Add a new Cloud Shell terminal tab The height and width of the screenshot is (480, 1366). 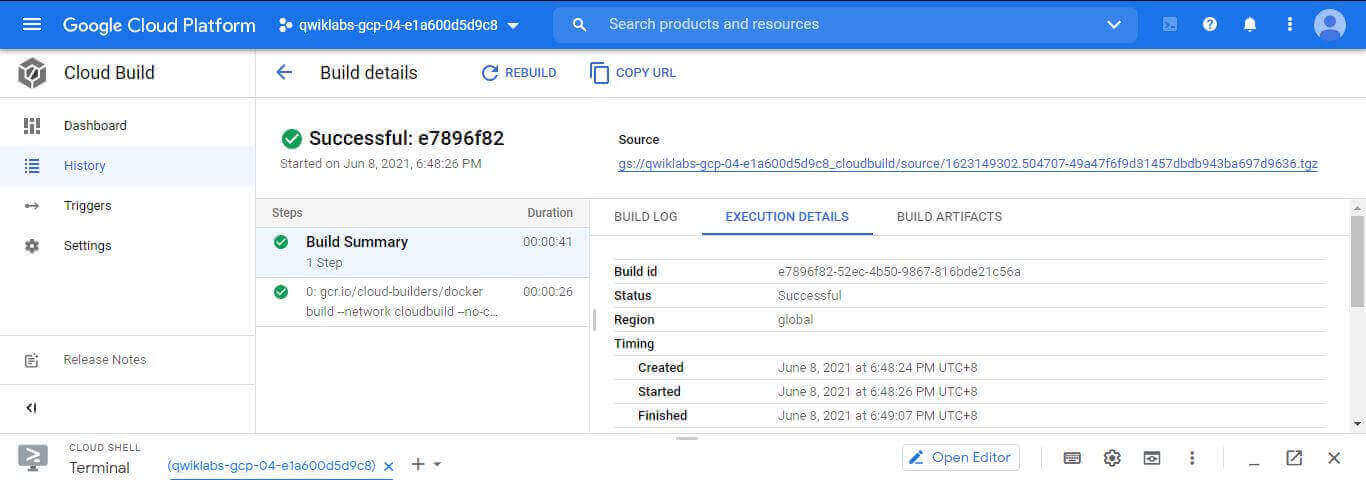point(418,464)
